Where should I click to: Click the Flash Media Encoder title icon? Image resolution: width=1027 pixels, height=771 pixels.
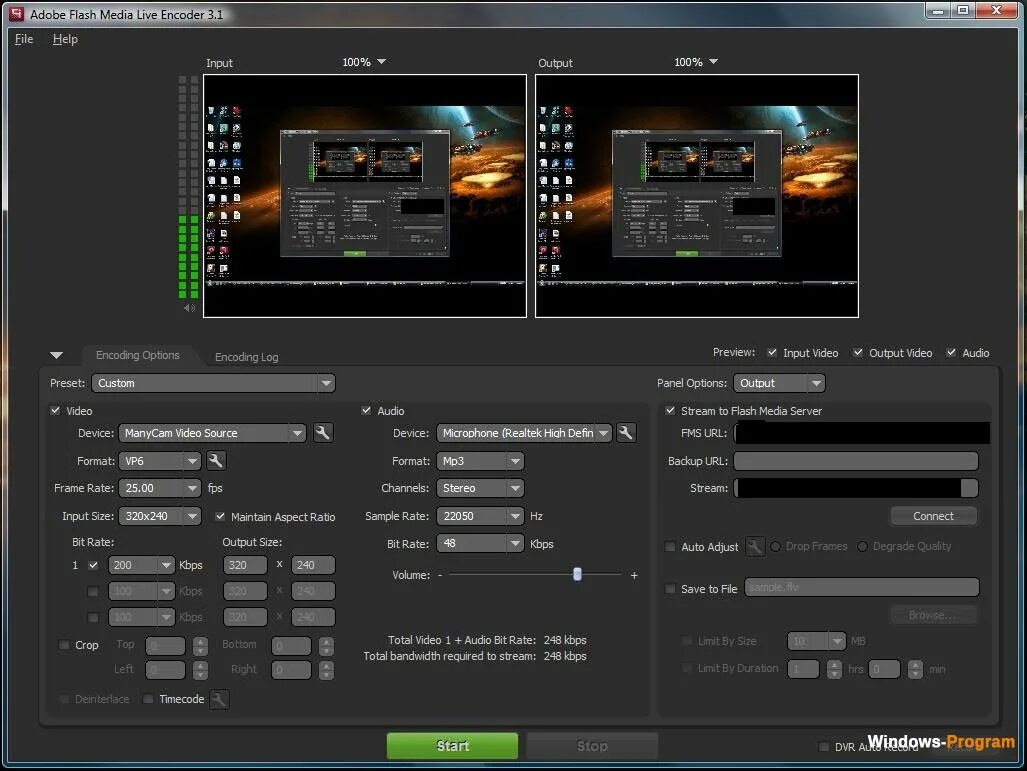[16, 14]
